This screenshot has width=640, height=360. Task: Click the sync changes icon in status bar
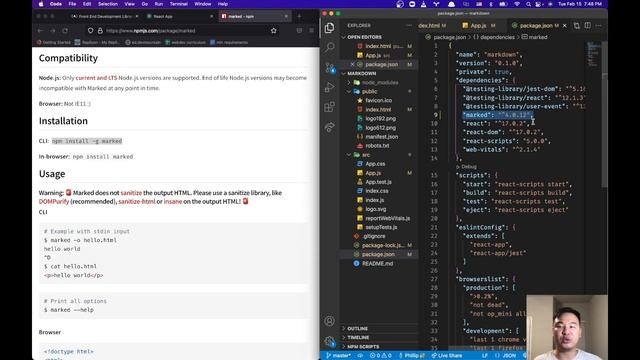pos(360,356)
